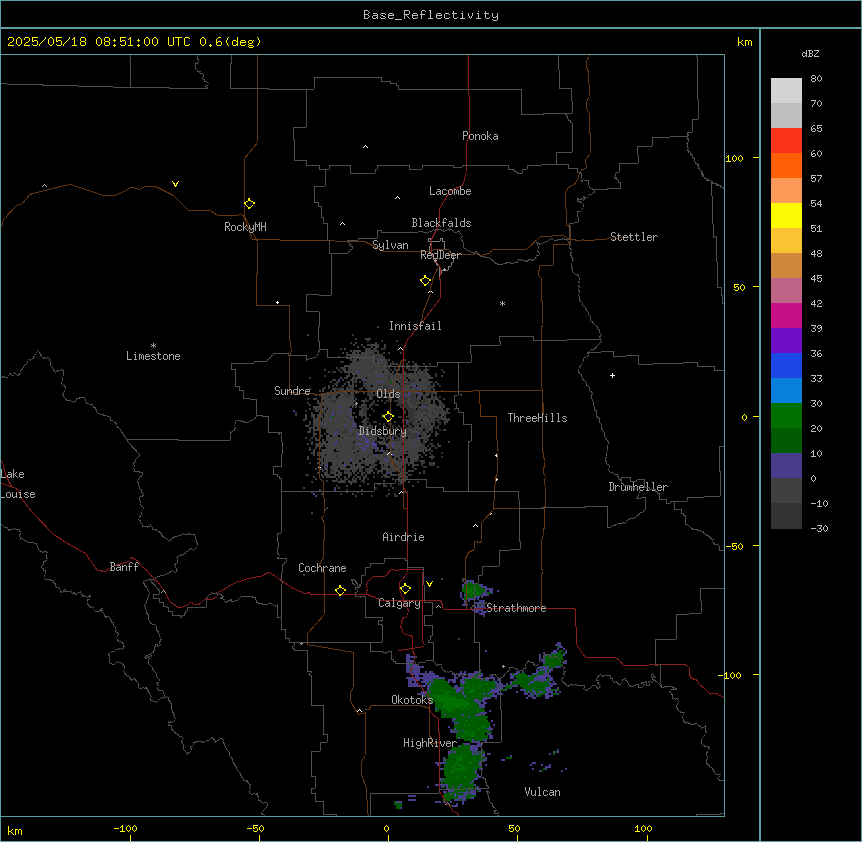This screenshot has height=842, width=862.
Task: Click the gray clutter ring around Olds
Action: pos(379,418)
